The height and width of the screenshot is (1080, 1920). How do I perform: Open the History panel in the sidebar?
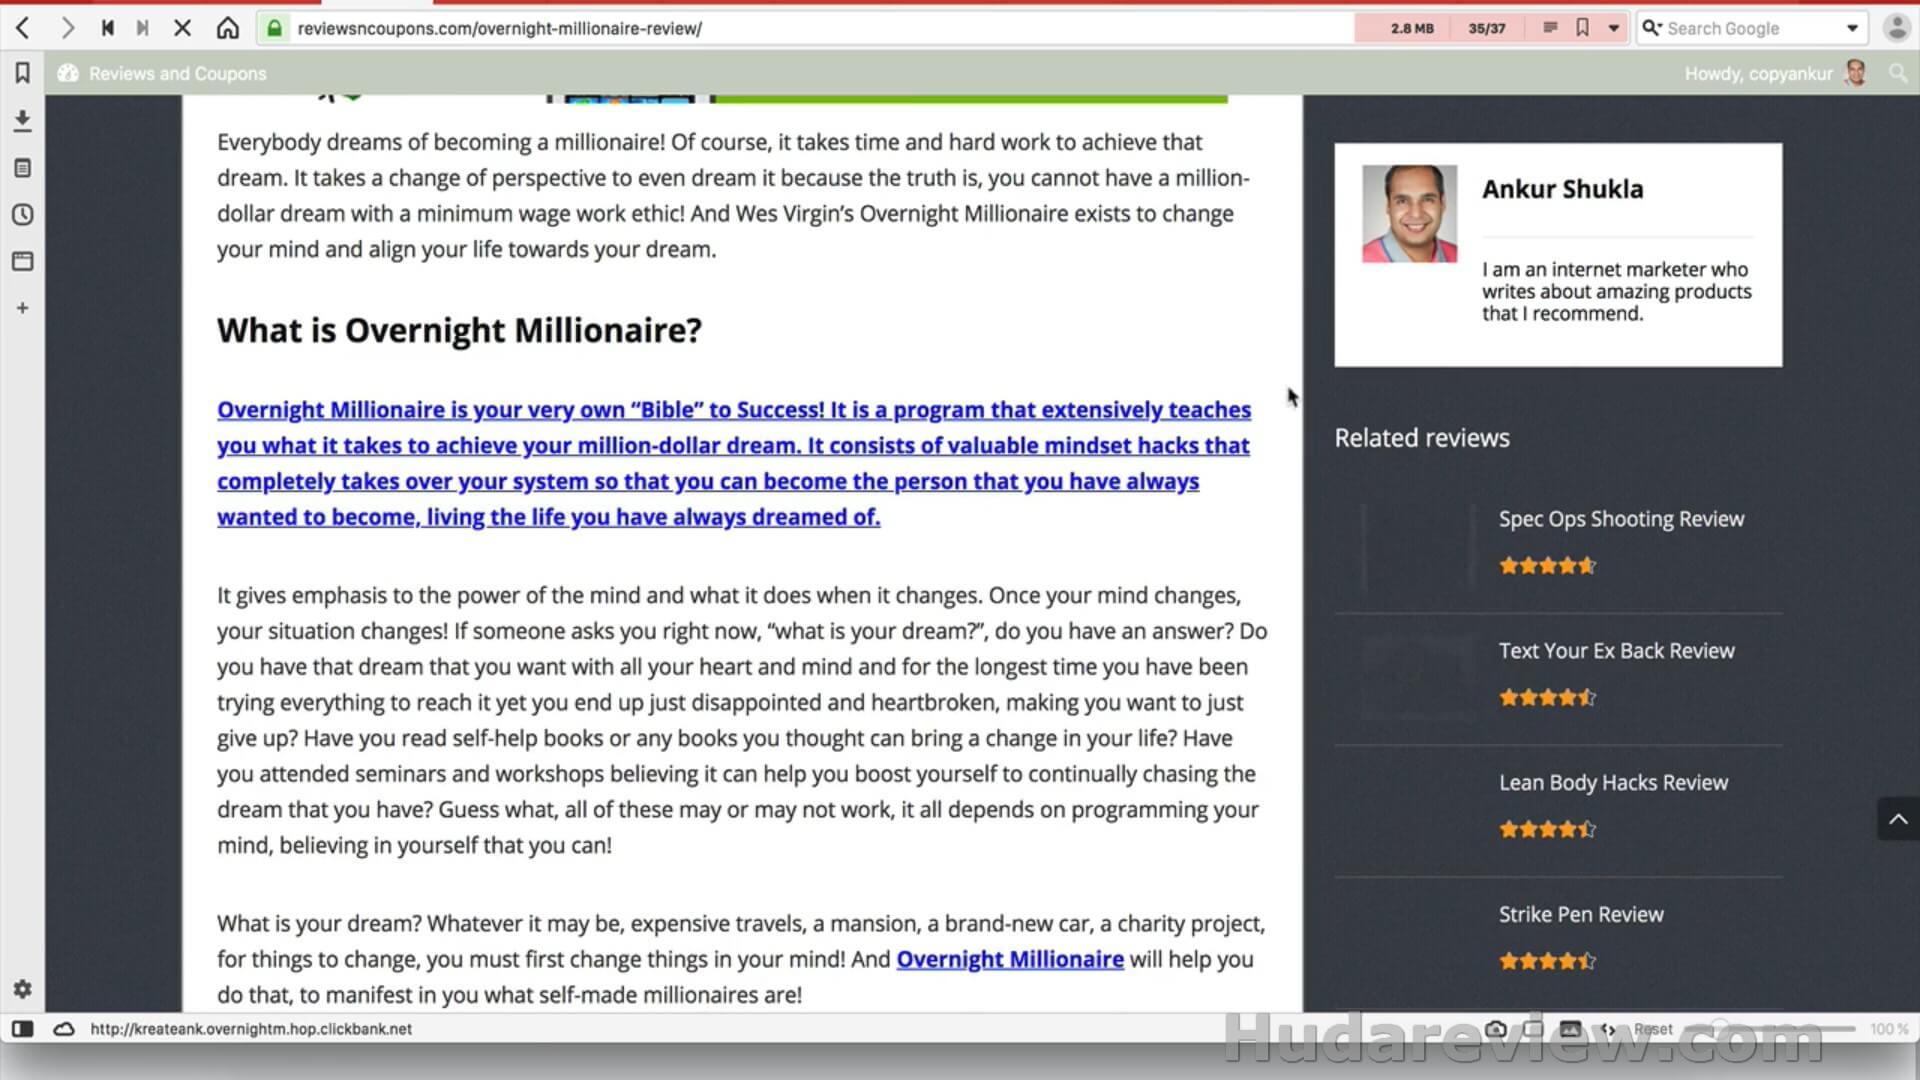click(x=22, y=215)
